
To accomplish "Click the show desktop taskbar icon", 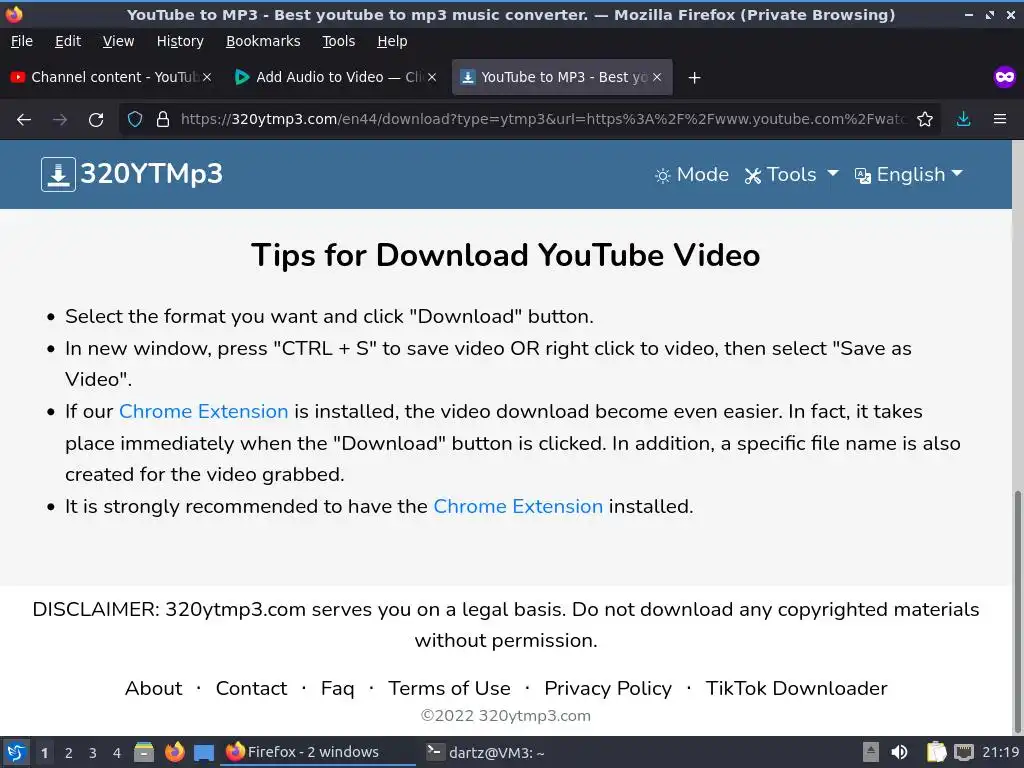I will click(x=204, y=752).
